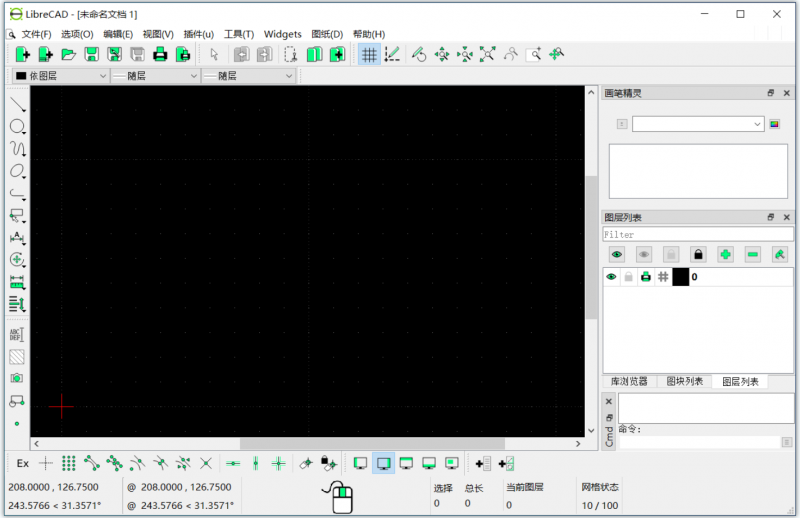Open 视图(V) menu
The width and height of the screenshot is (800, 518).
pos(158,34)
